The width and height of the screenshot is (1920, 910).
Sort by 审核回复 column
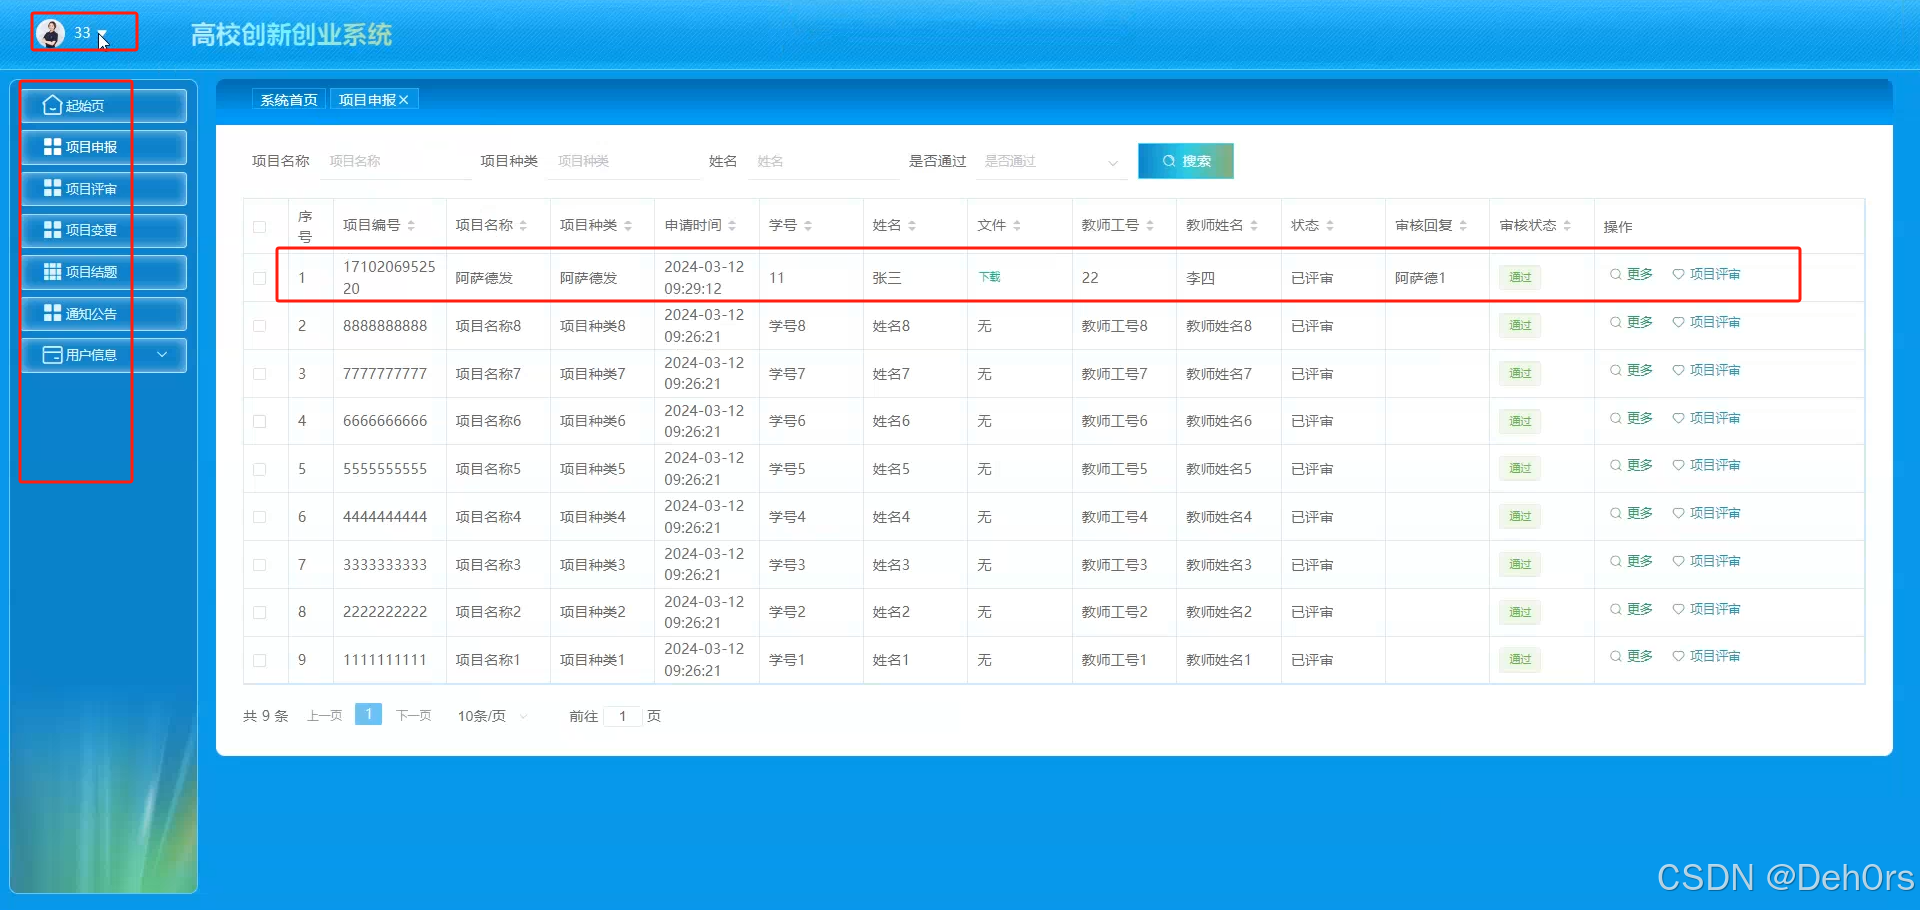click(x=1463, y=226)
